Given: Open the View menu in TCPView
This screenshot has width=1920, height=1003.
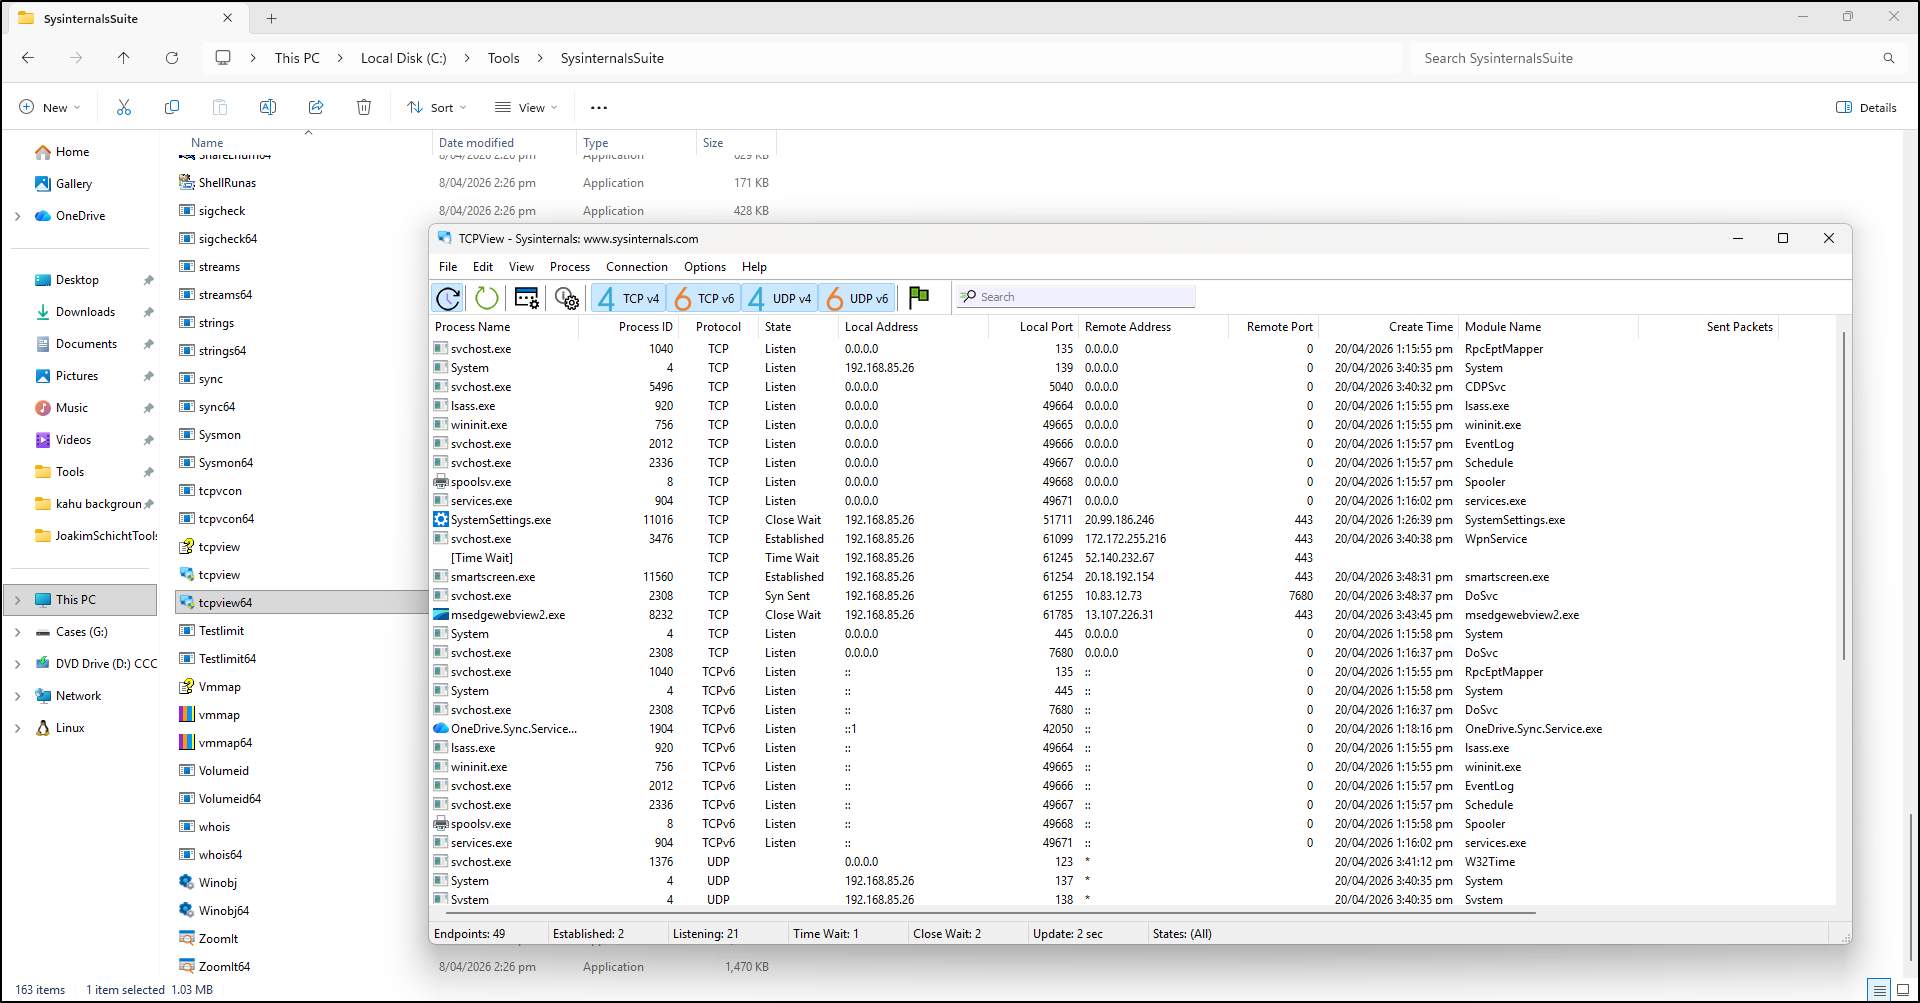Looking at the screenshot, I should (521, 267).
